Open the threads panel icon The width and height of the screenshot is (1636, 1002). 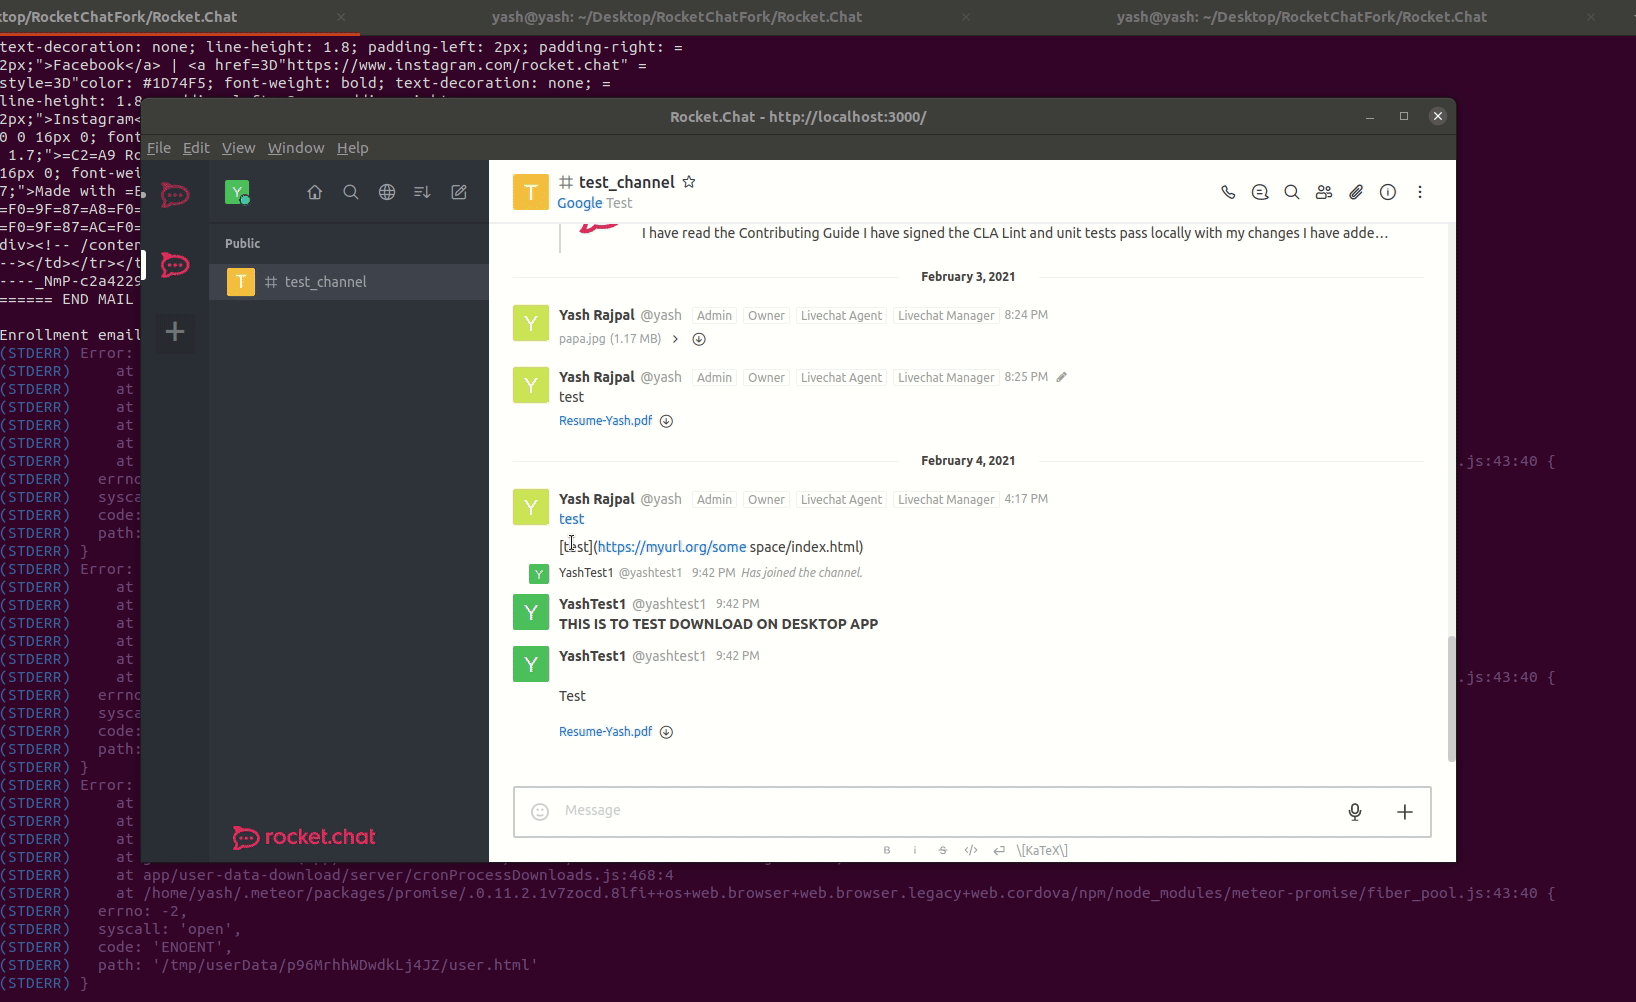point(1260,192)
